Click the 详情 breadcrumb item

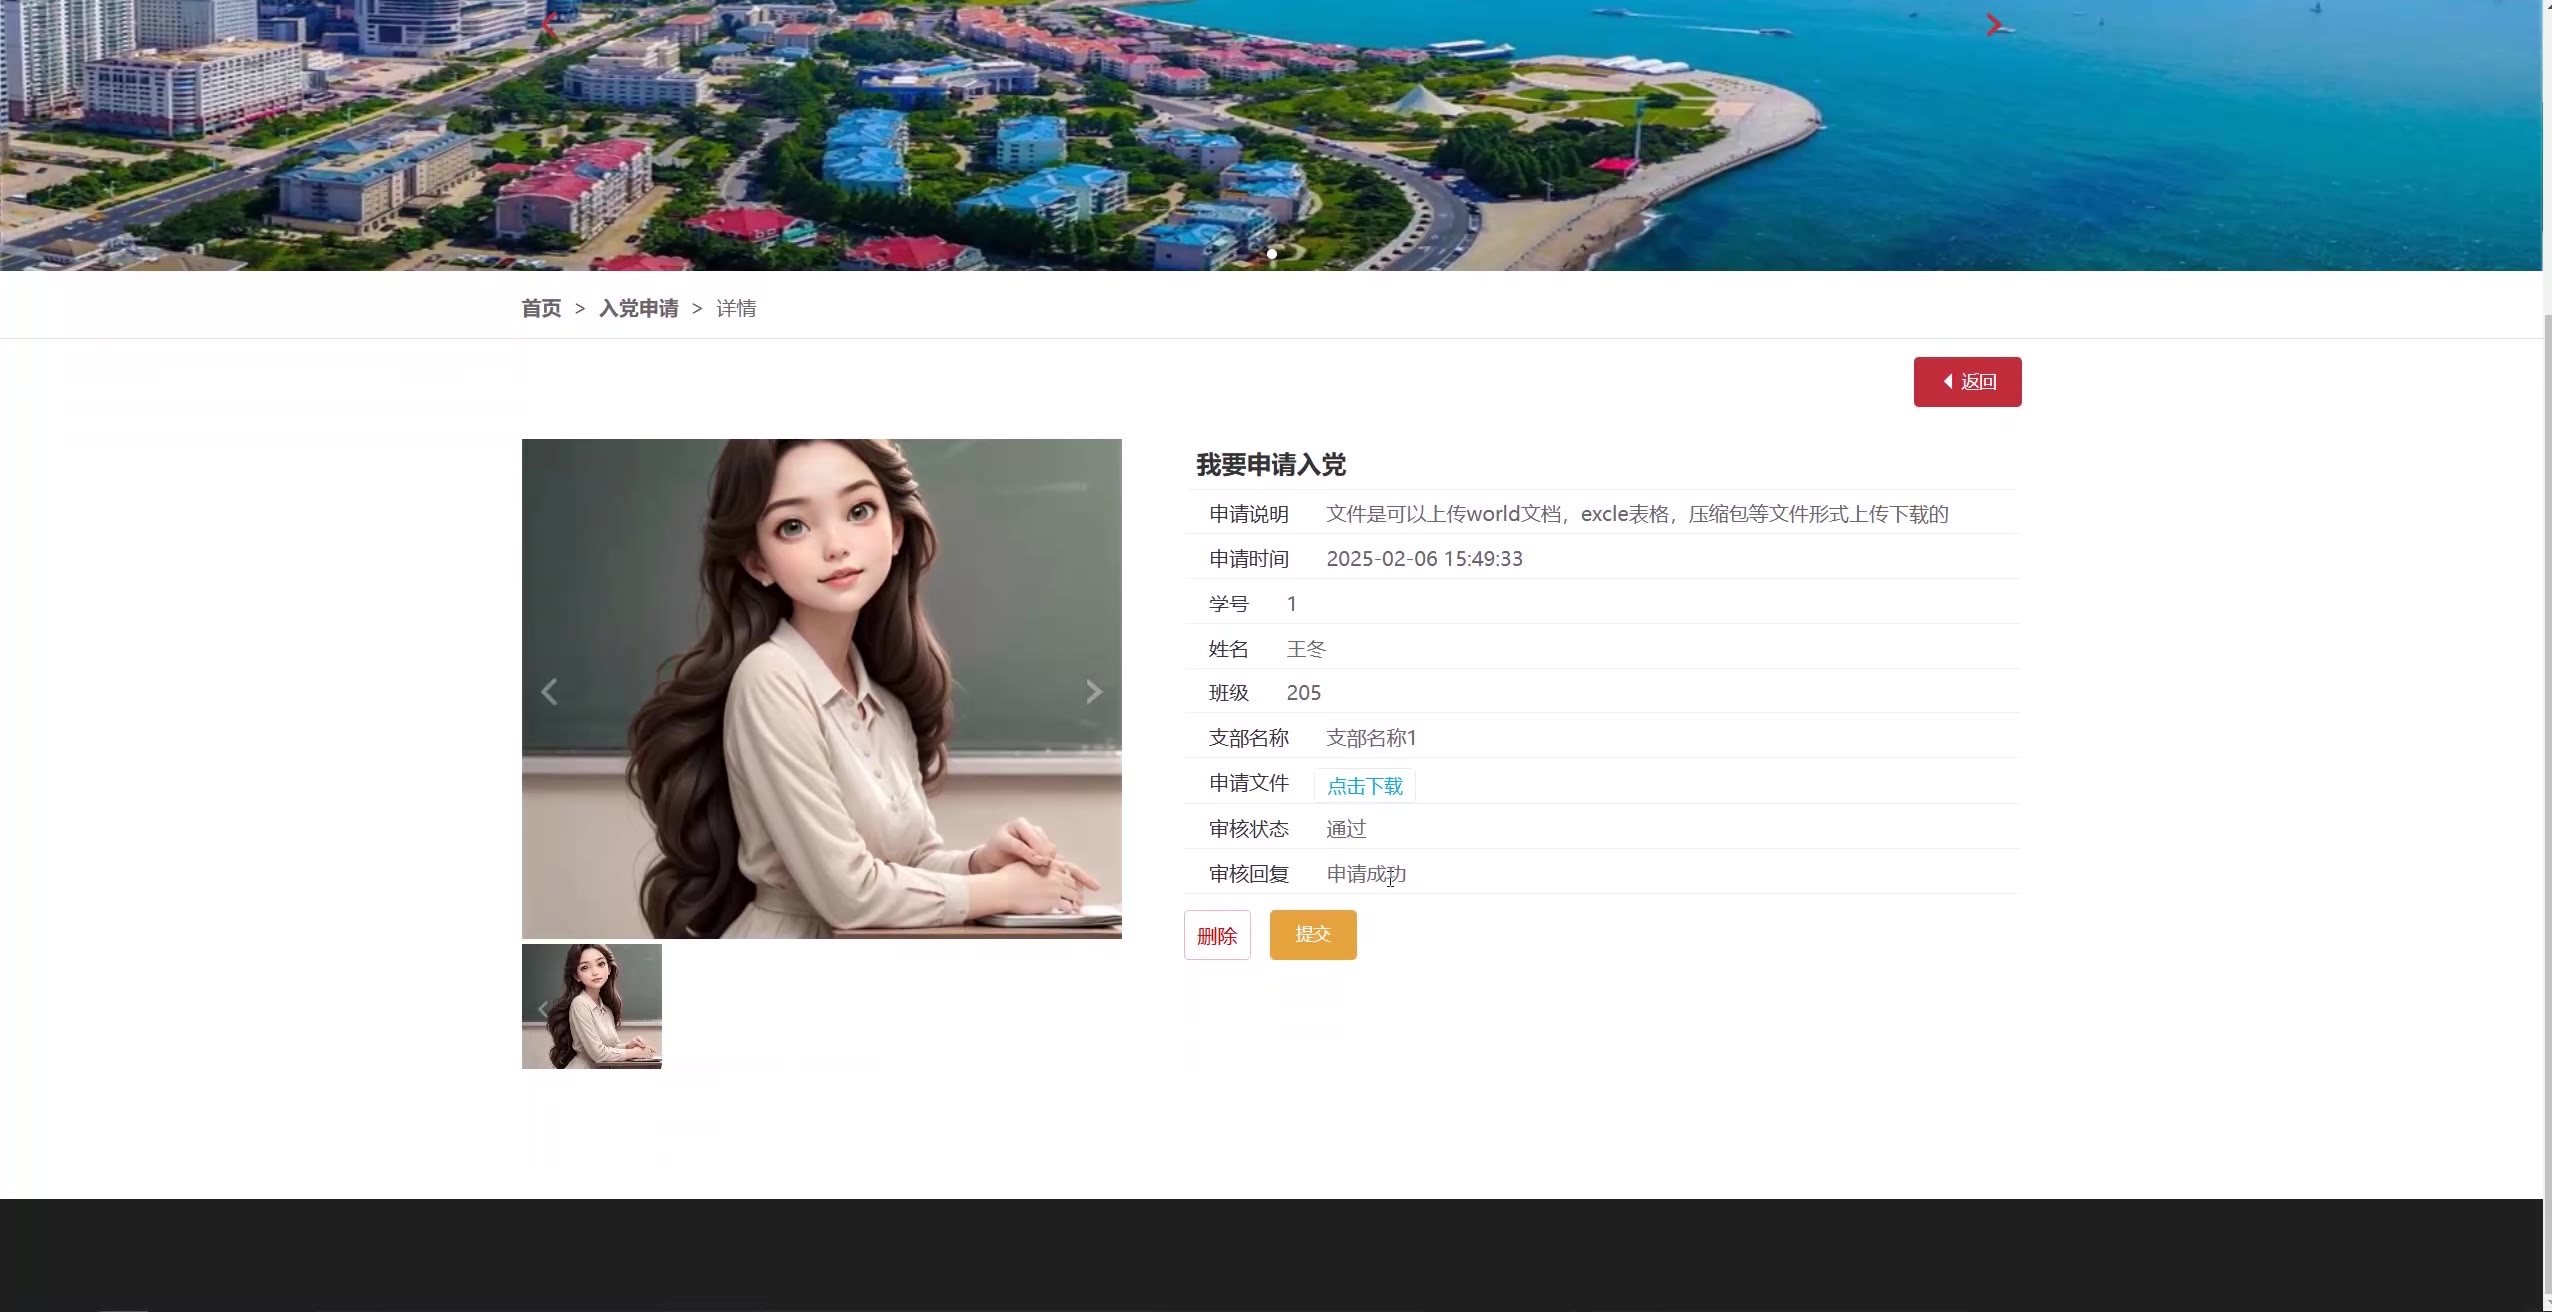point(736,308)
